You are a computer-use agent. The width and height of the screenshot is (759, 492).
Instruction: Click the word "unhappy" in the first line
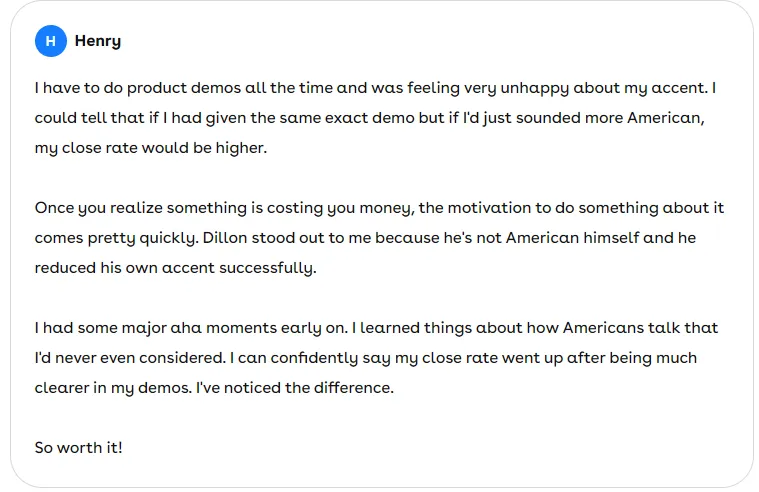535,89
